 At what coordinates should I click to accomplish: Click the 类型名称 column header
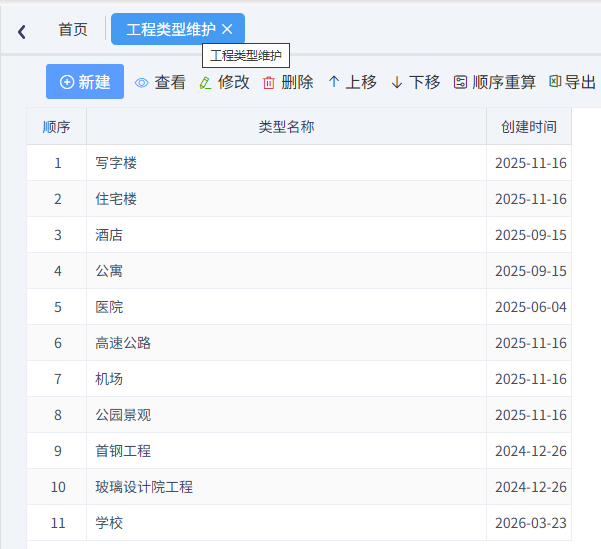coord(286,127)
